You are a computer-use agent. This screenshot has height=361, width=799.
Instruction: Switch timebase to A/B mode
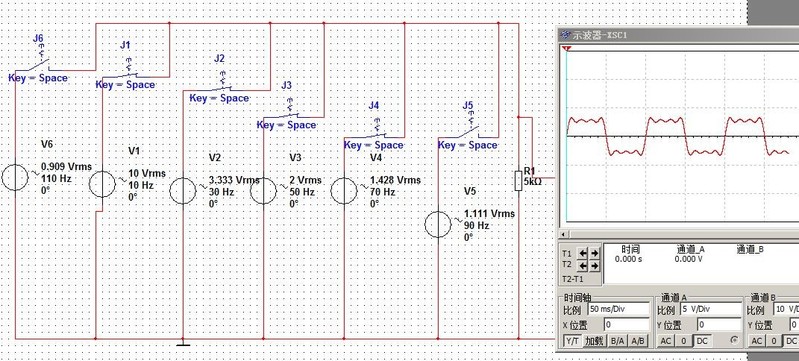(x=638, y=341)
